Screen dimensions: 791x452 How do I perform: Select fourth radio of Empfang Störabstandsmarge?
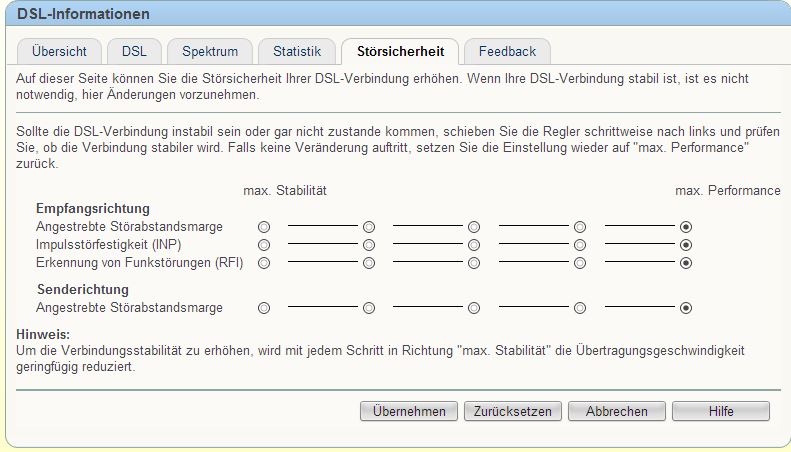[x=580, y=227]
